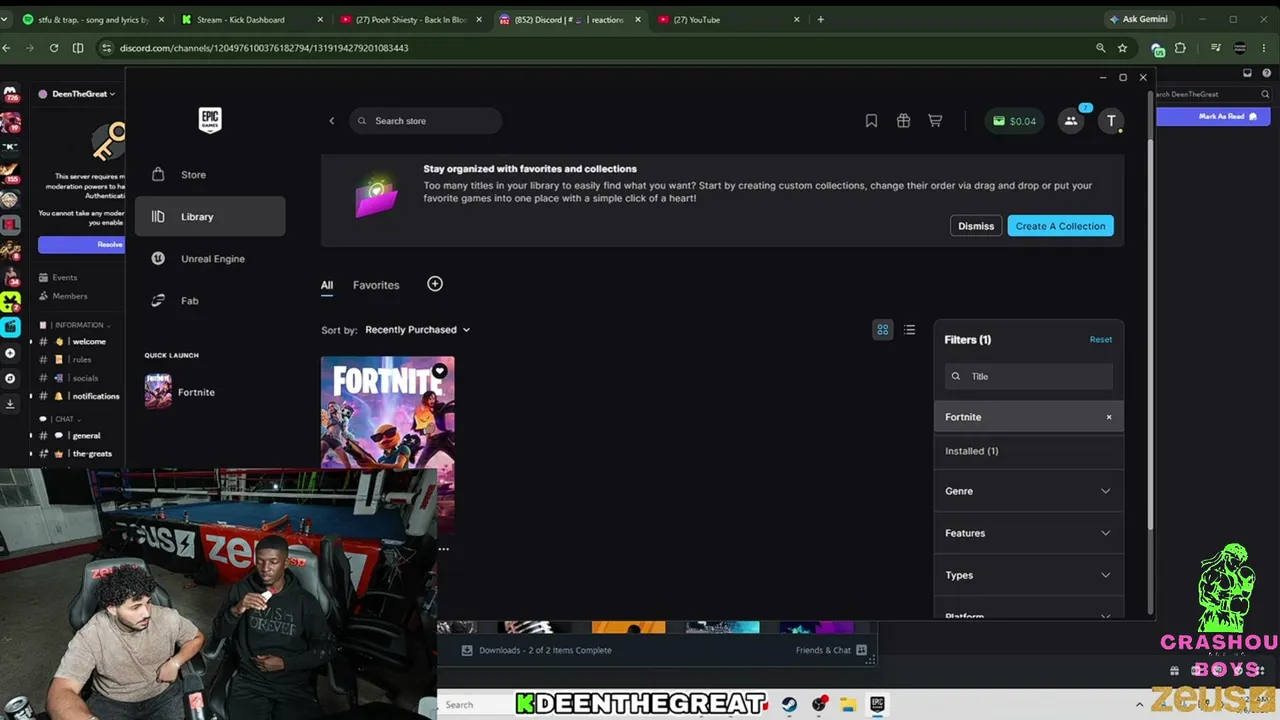Image resolution: width=1280 pixels, height=720 pixels.
Task: Dismiss the collections banner
Action: (x=976, y=226)
